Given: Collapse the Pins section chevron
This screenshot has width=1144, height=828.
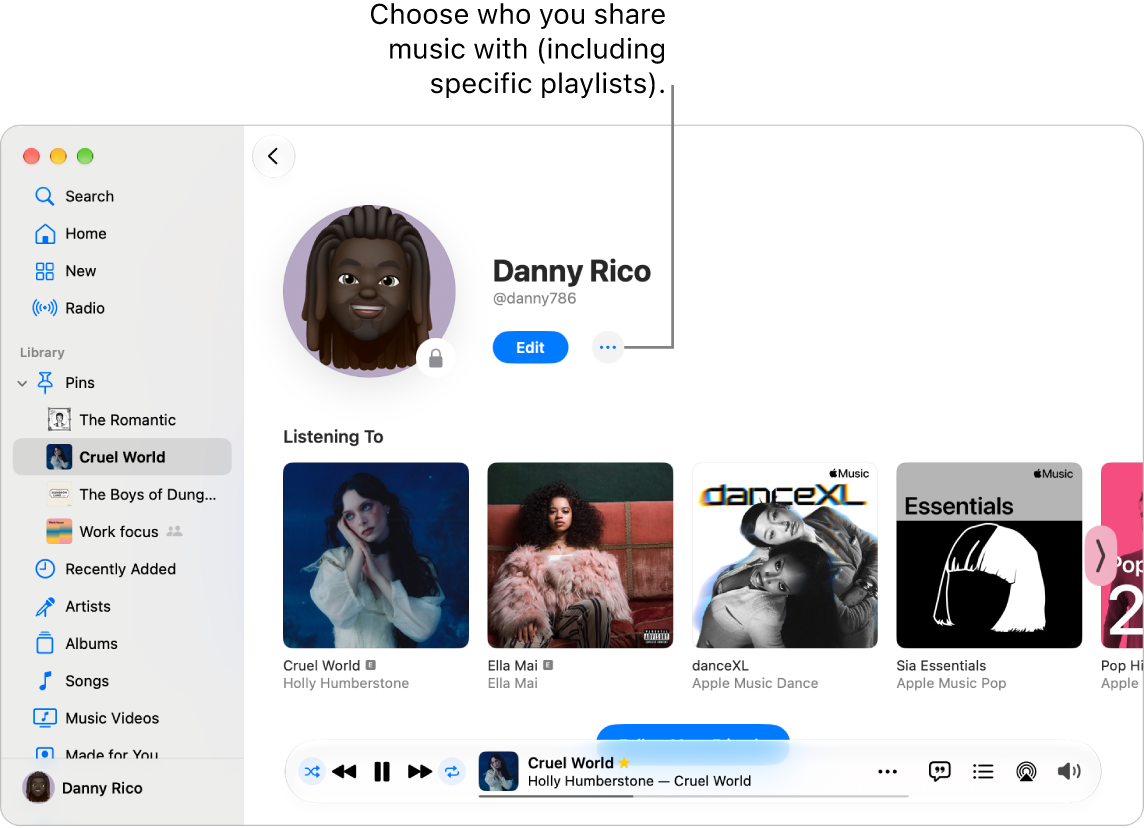Looking at the screenshot, I should click(x=22, y=383).
